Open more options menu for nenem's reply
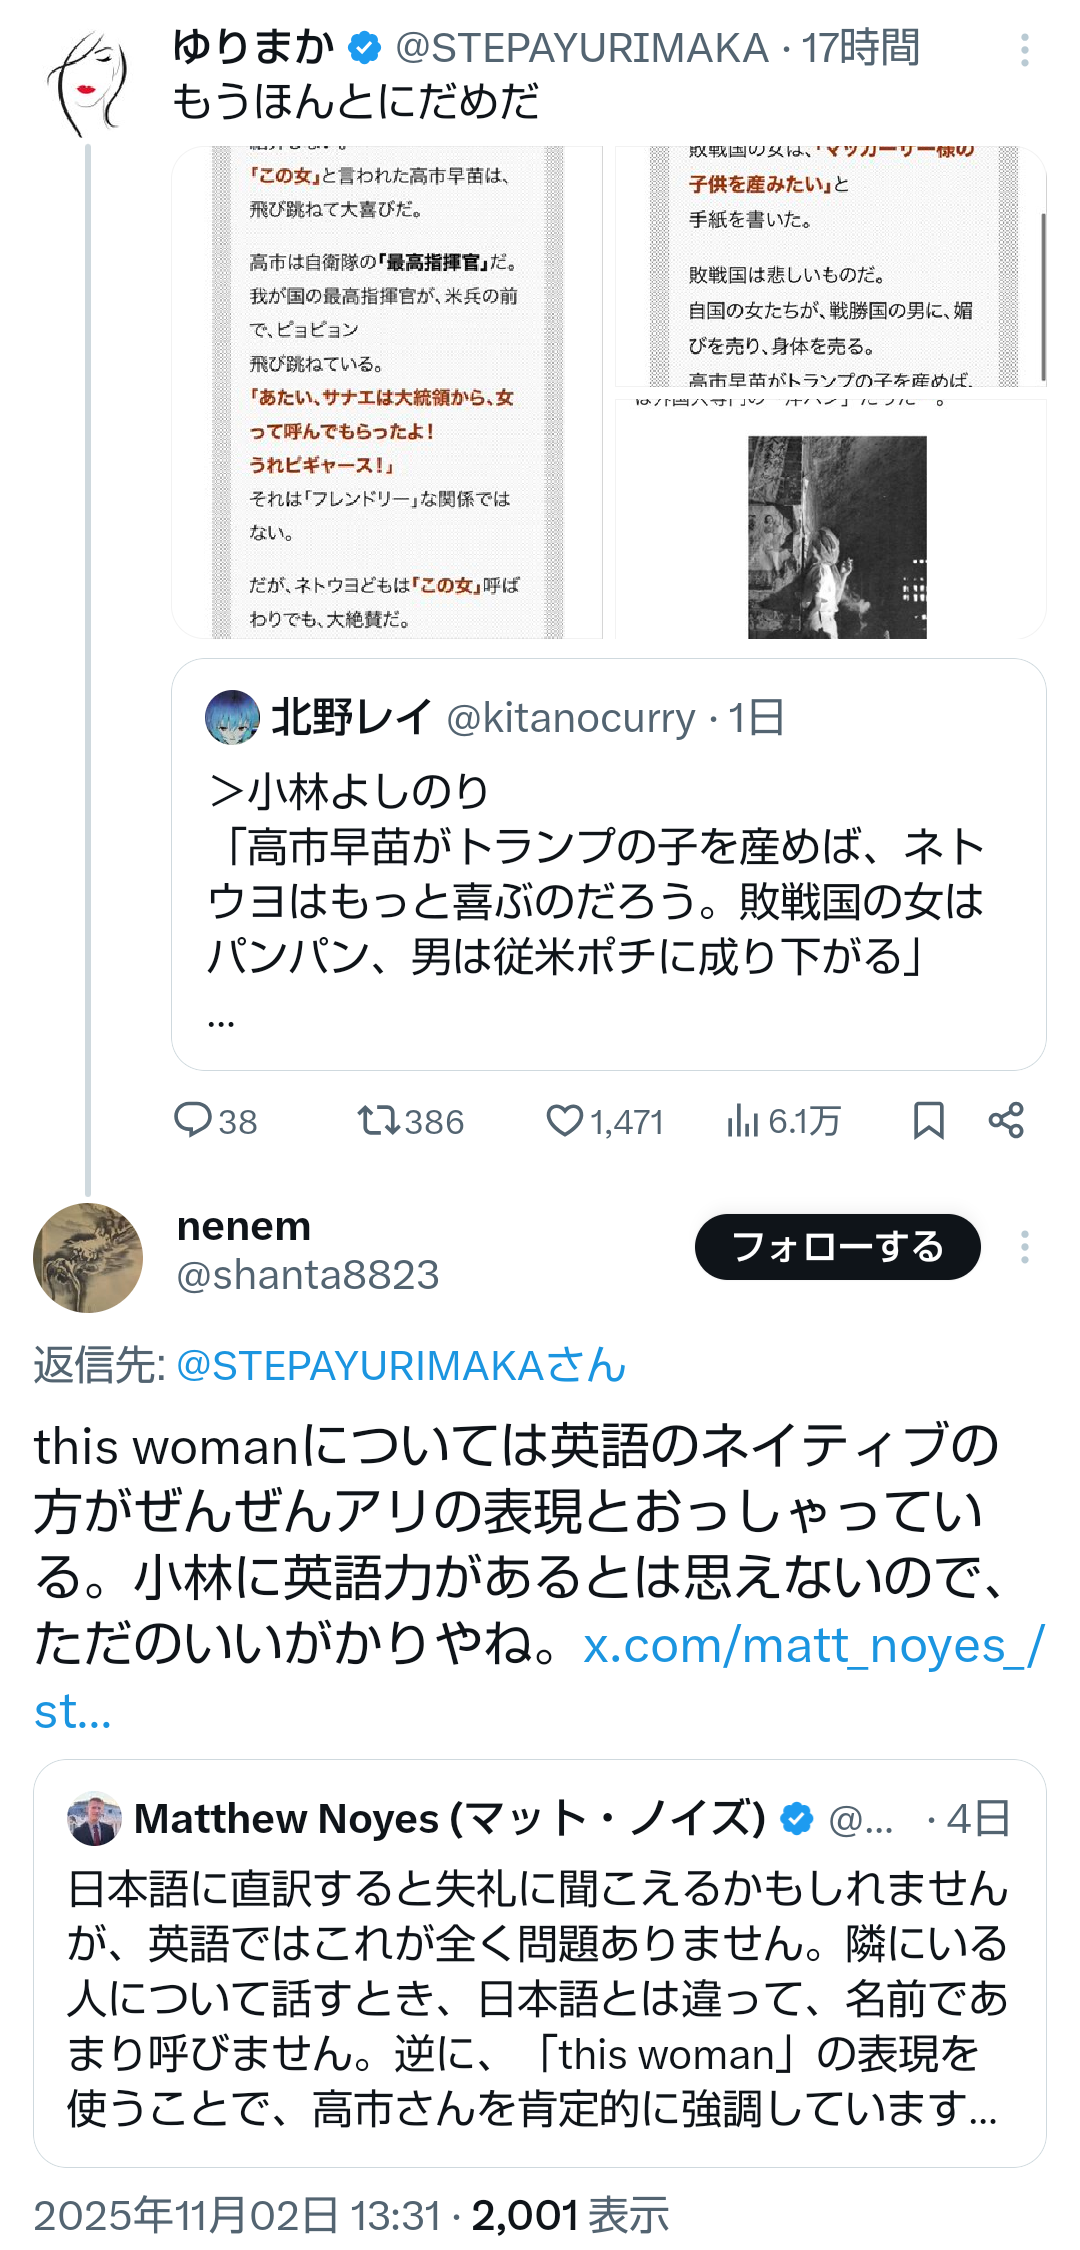 click(x=1024, y=1247)
